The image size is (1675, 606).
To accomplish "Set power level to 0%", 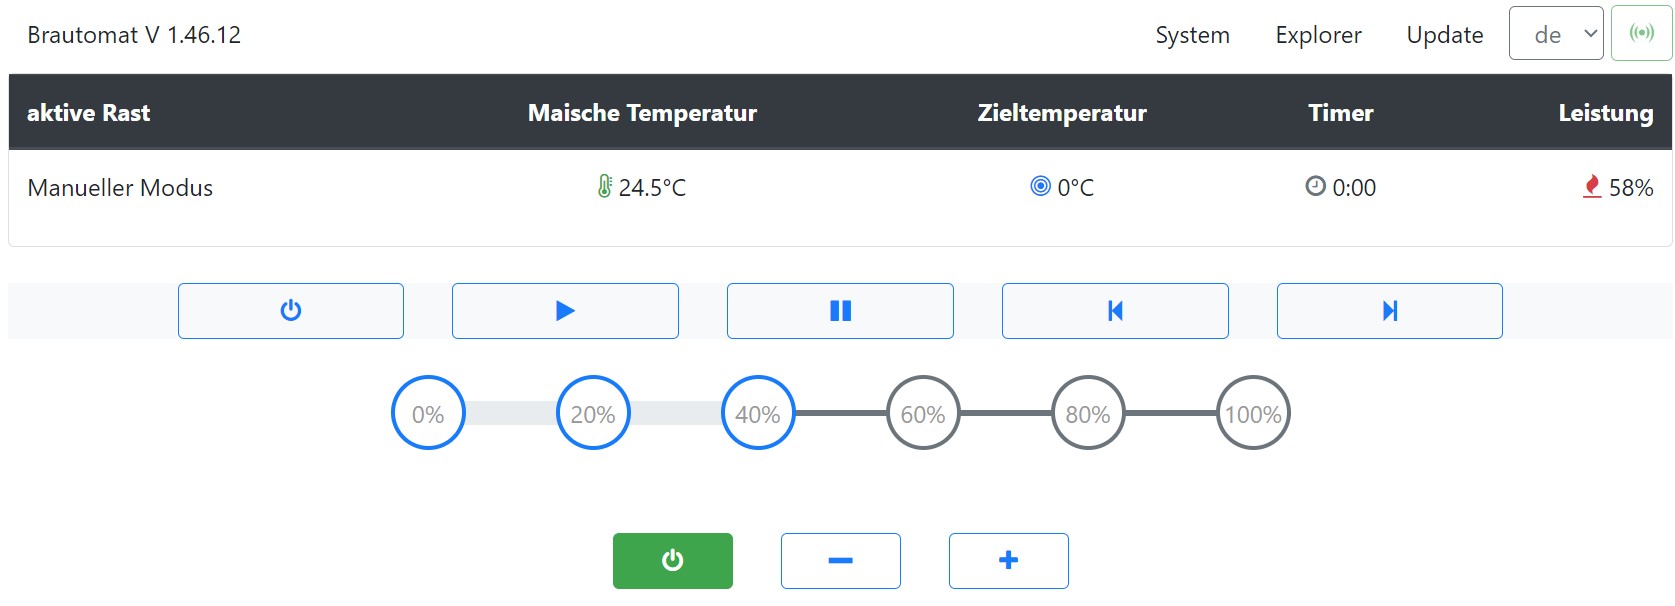I will pyautogui.click(x=428, y=413).
